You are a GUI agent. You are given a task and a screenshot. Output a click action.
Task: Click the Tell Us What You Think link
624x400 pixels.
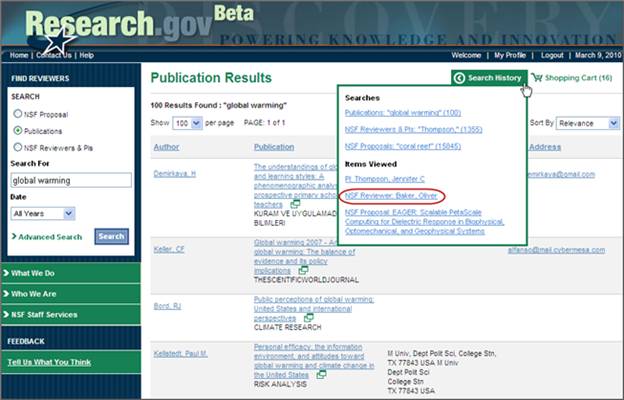49,361
